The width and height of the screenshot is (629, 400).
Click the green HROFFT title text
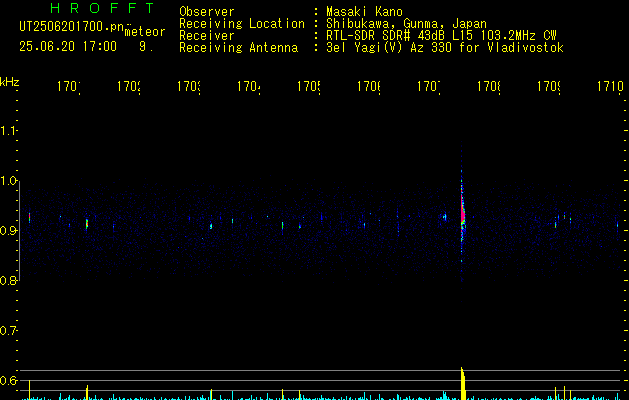103,8
